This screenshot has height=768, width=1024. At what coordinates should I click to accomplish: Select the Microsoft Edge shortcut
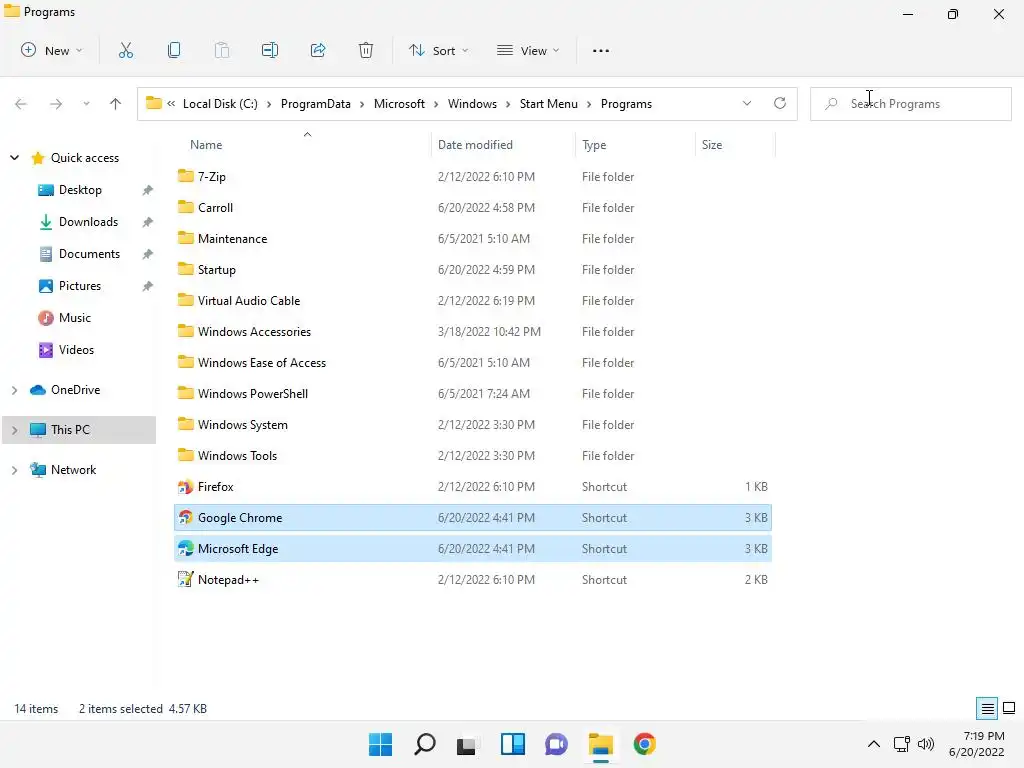click(x=473, y=549)
